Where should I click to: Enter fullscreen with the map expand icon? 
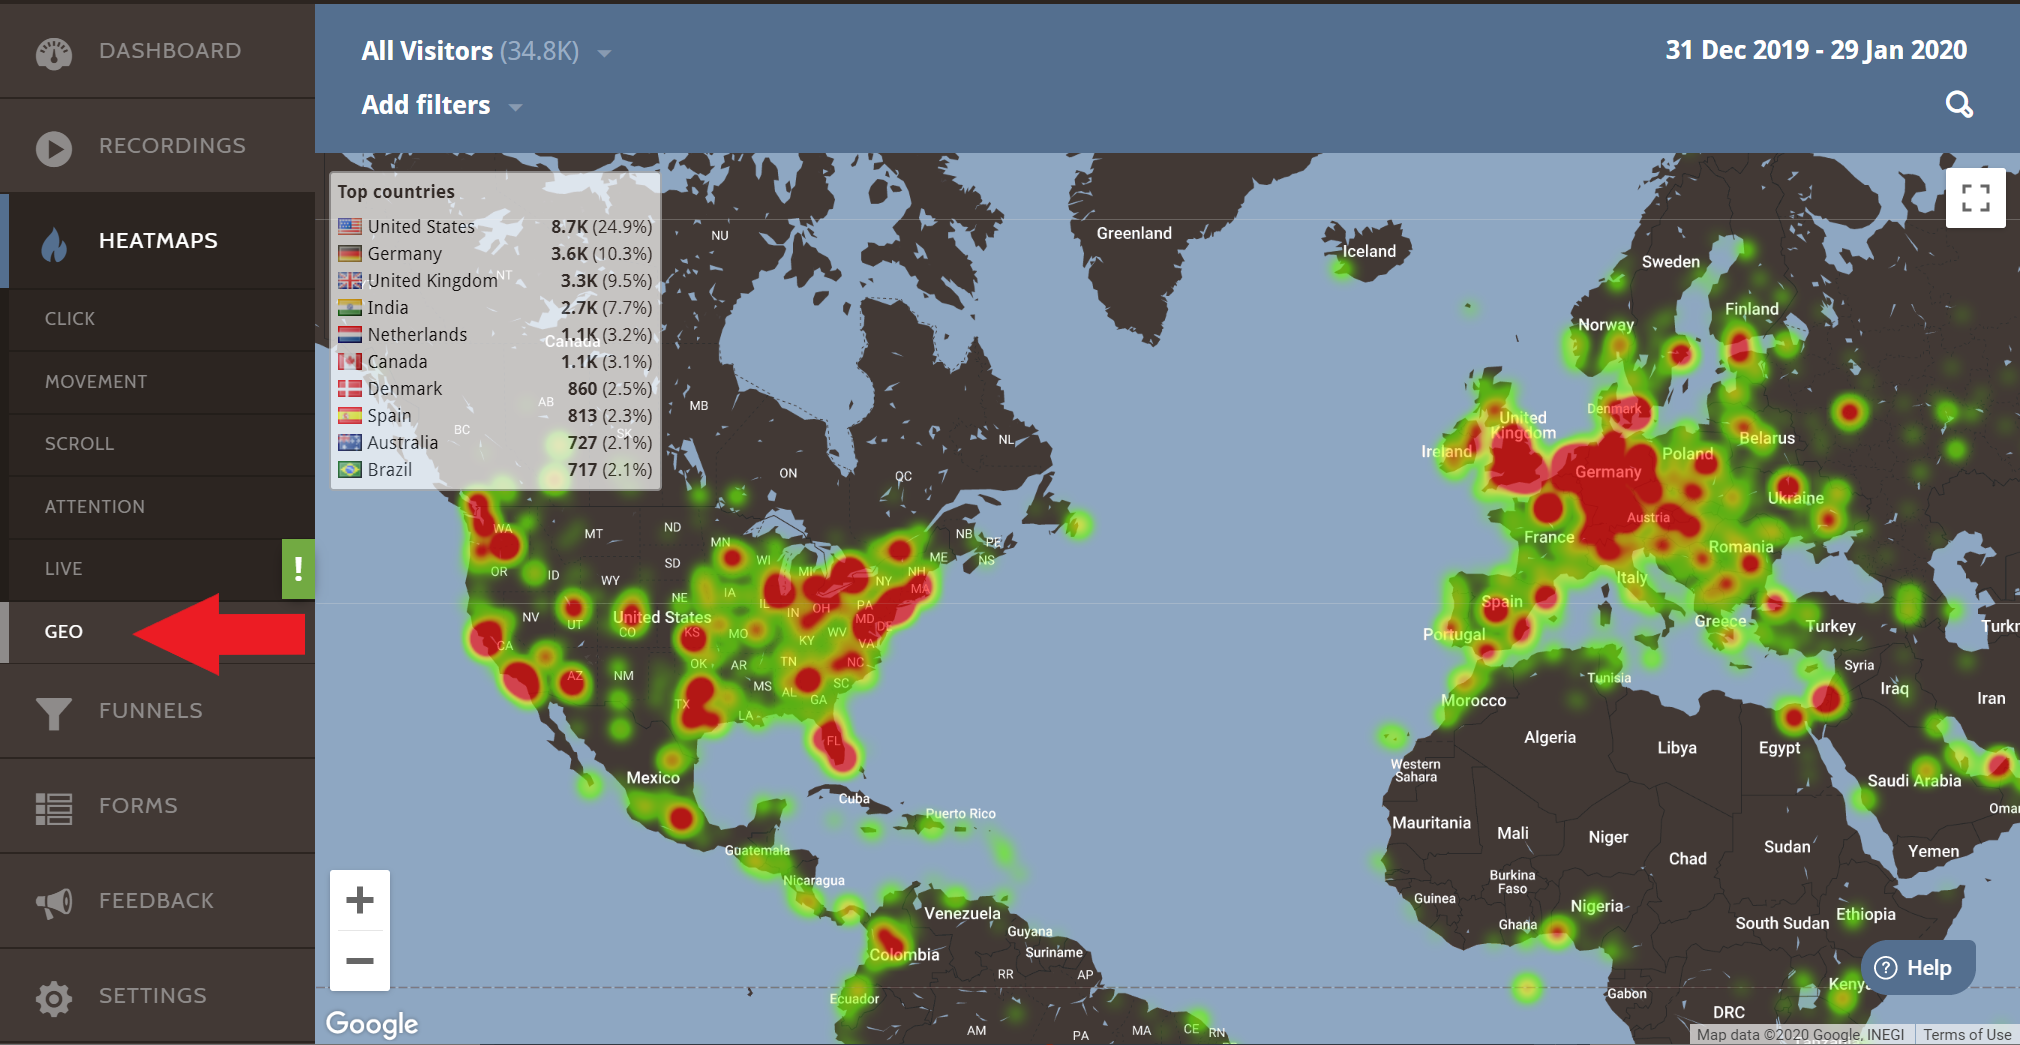pos(1976,198)
